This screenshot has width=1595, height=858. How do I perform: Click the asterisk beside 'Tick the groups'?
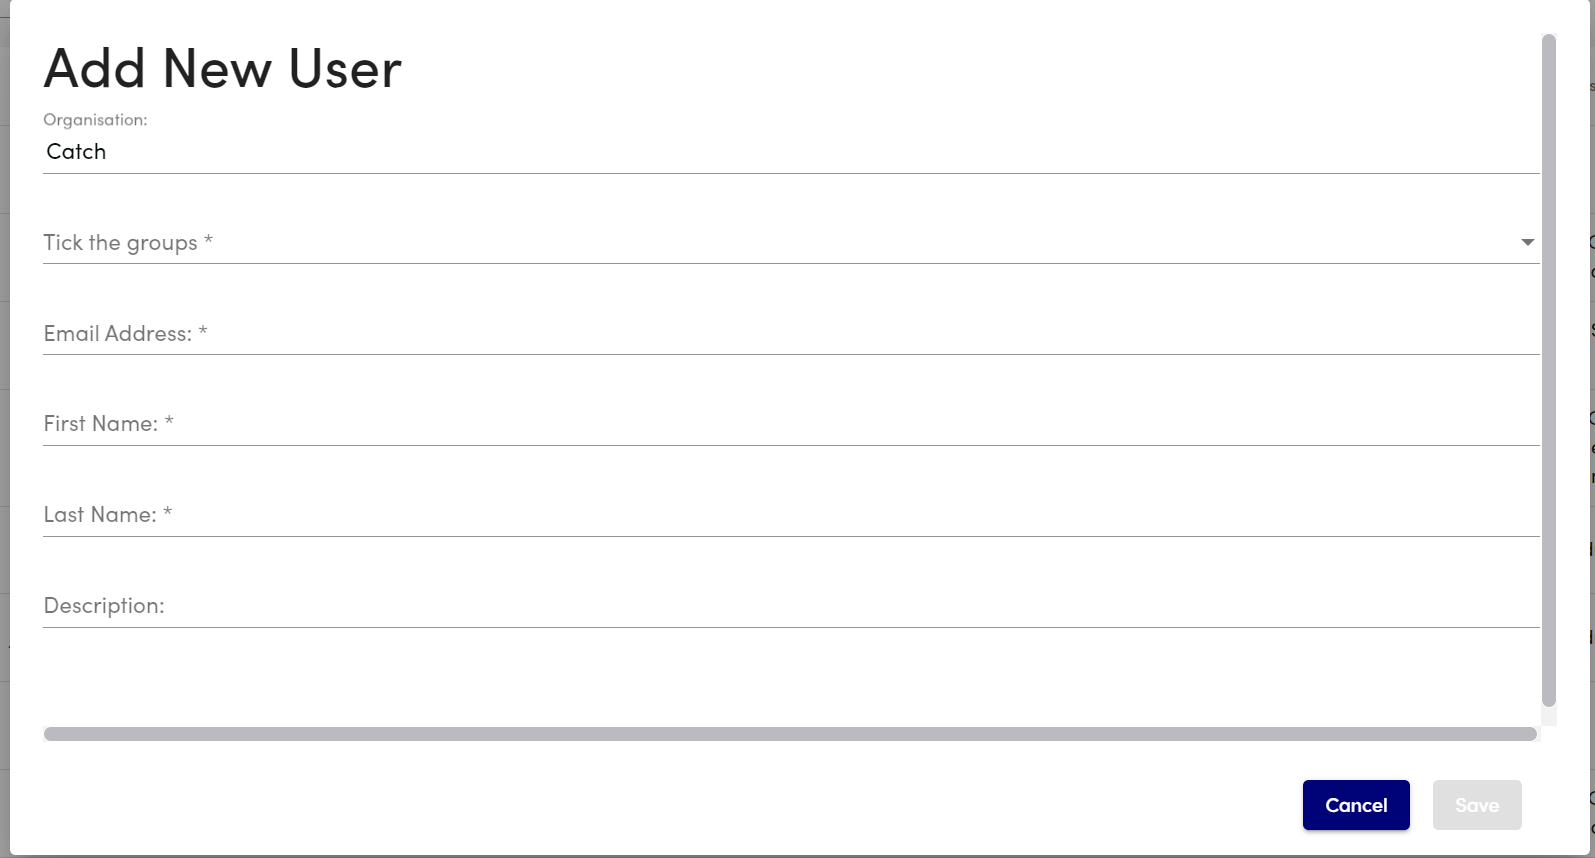point(208,241)
